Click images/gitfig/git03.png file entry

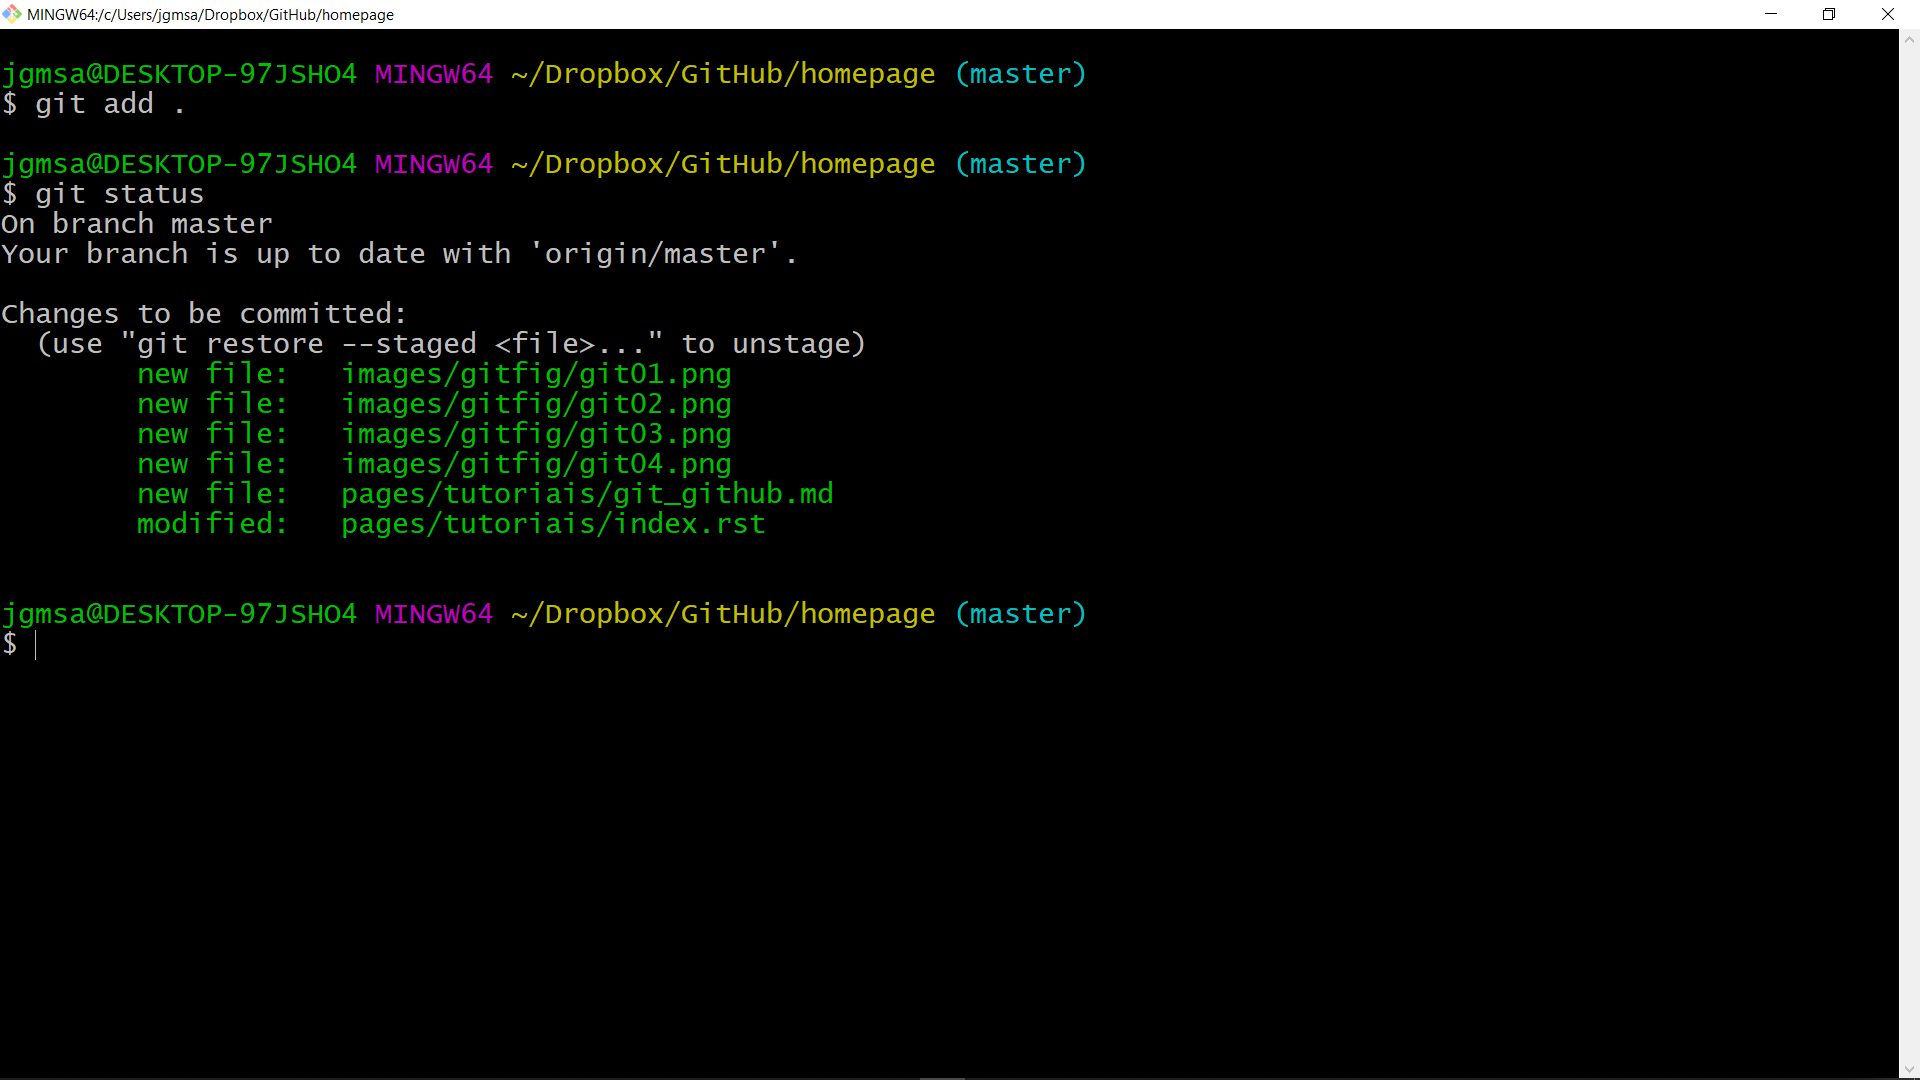[536, 434]
